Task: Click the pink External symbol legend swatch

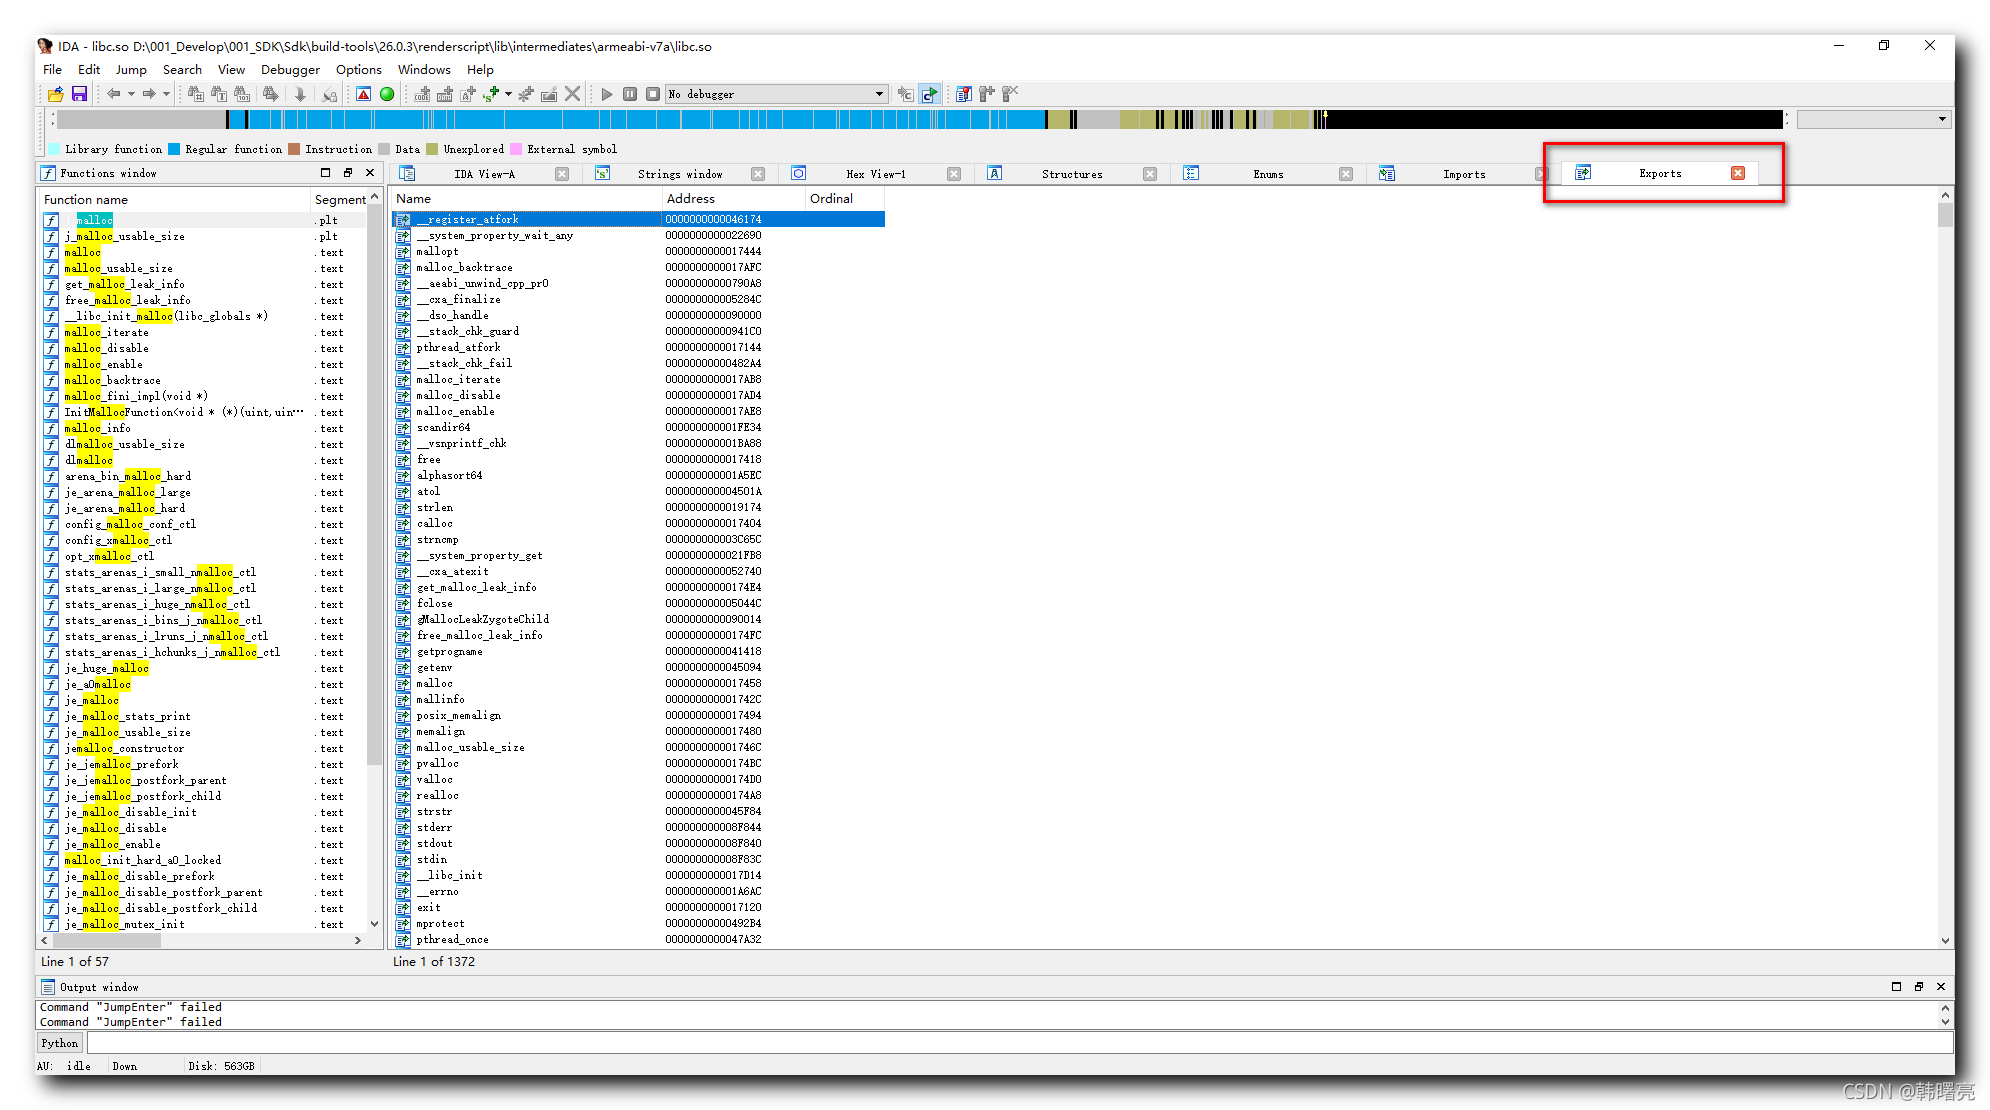Action: point(516,149)
